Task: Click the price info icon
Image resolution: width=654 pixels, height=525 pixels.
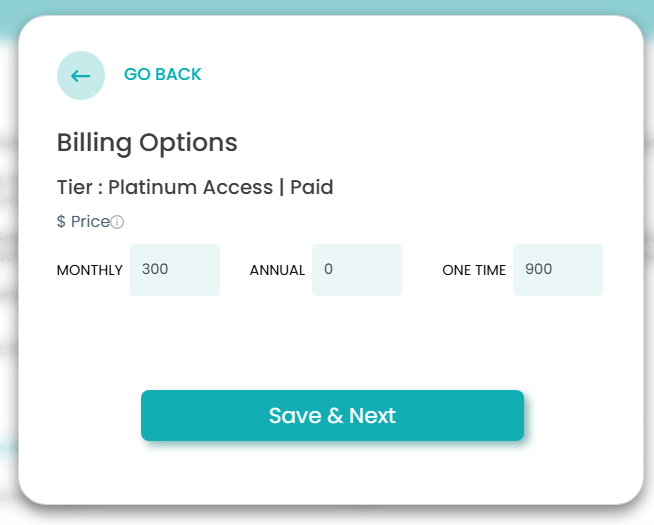Action: tap(117, 222)
